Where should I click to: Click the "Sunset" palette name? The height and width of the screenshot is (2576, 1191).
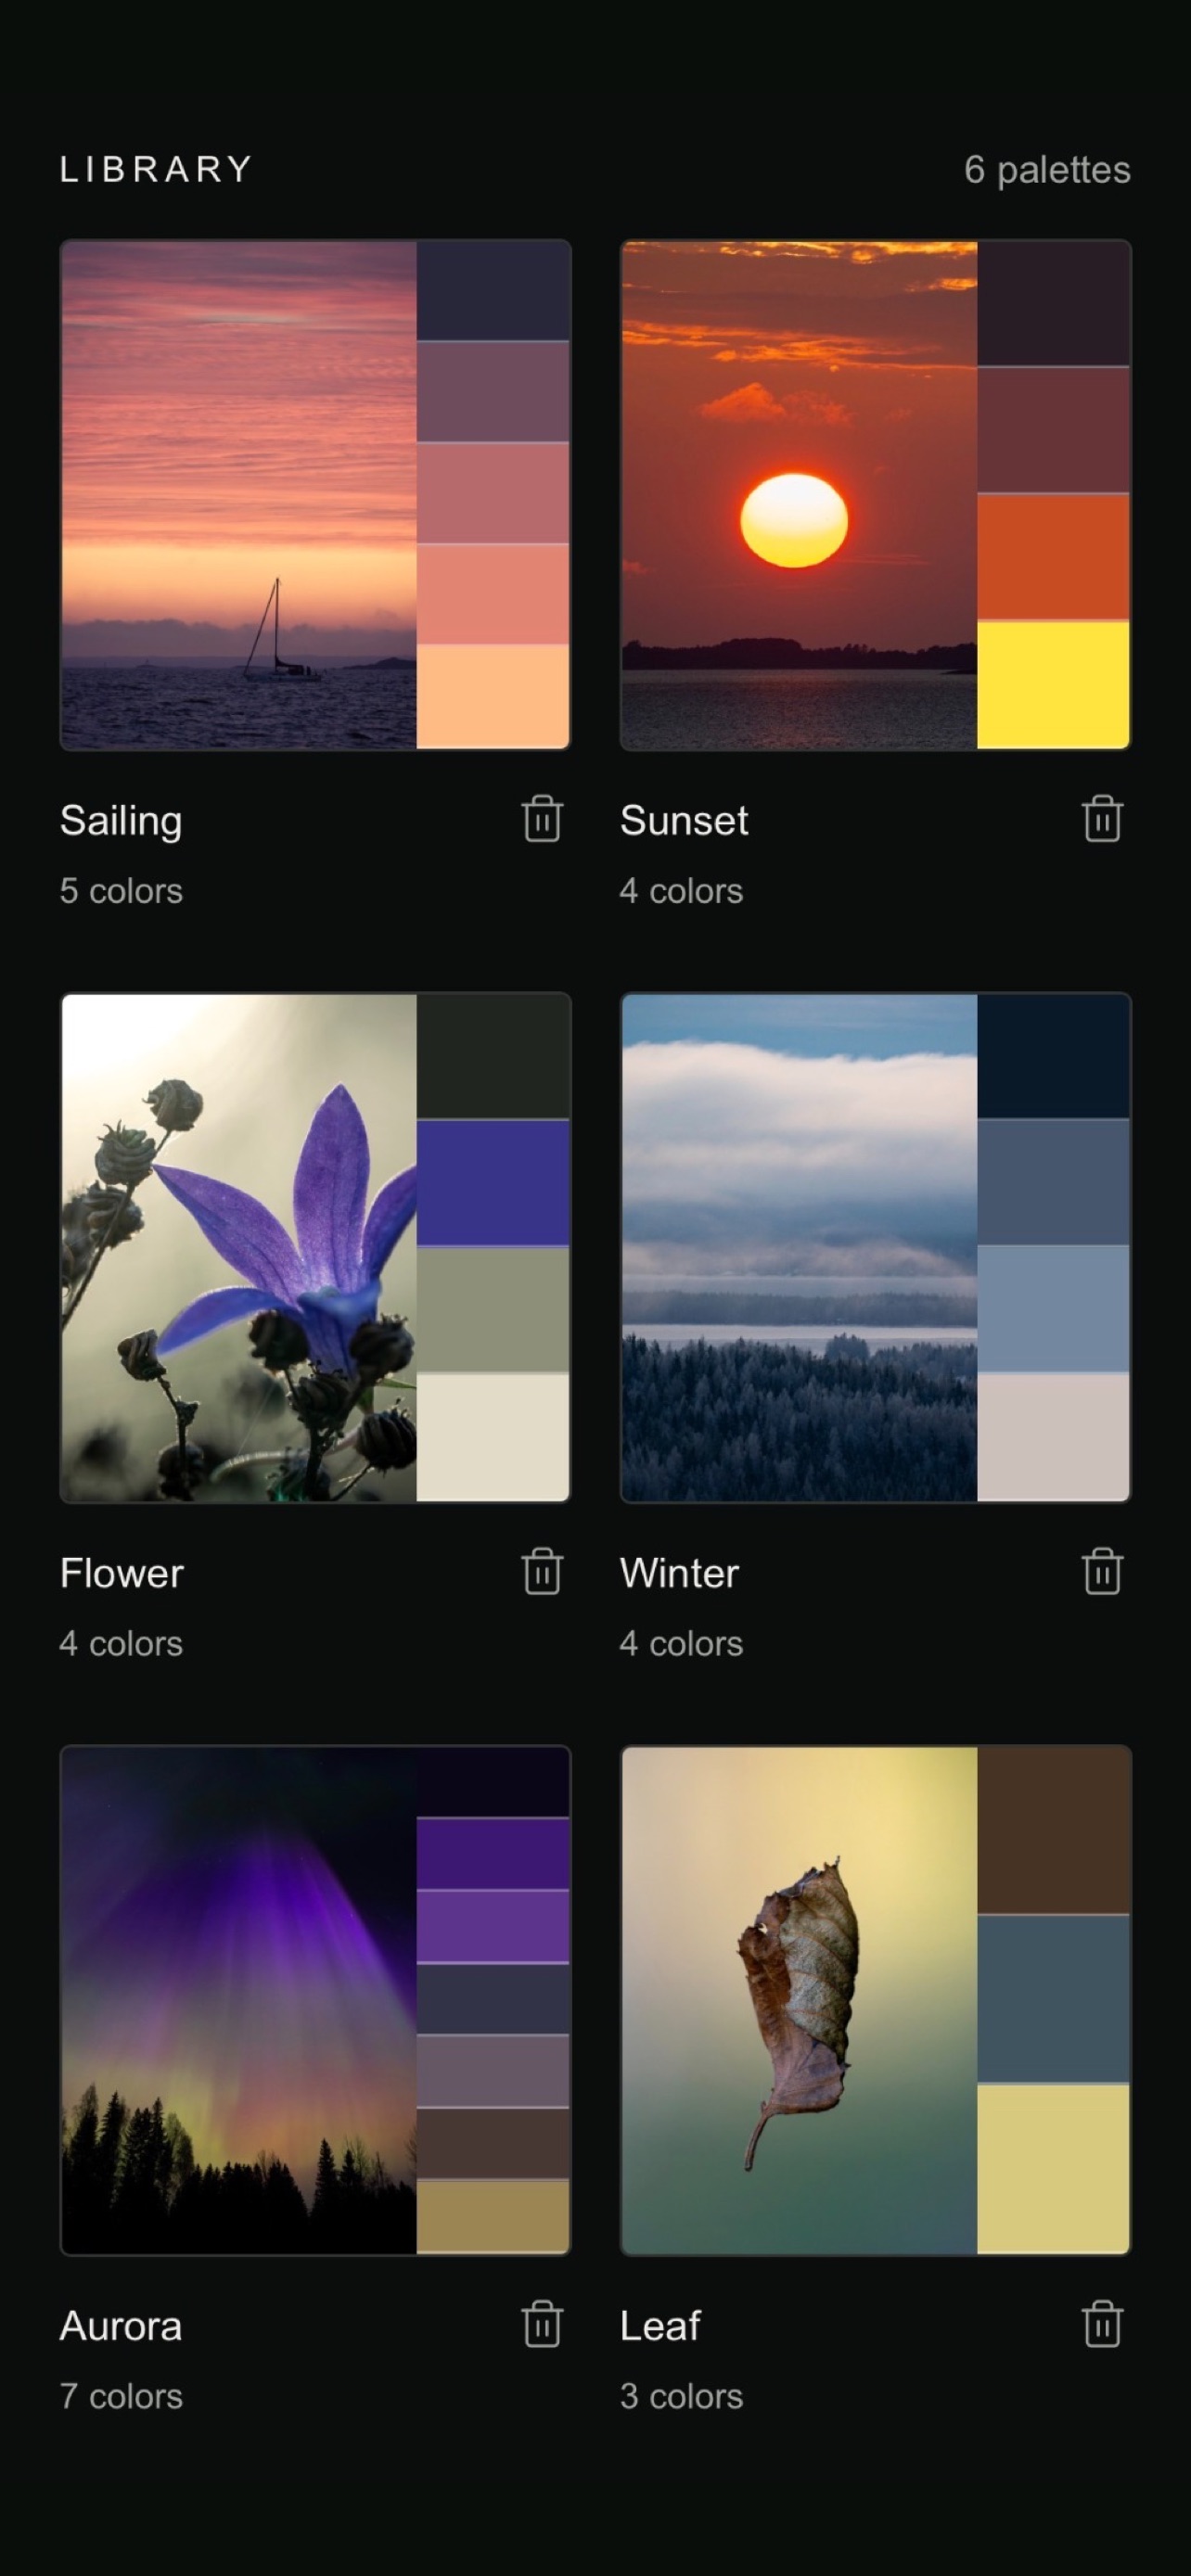click(x=684, y=821)
